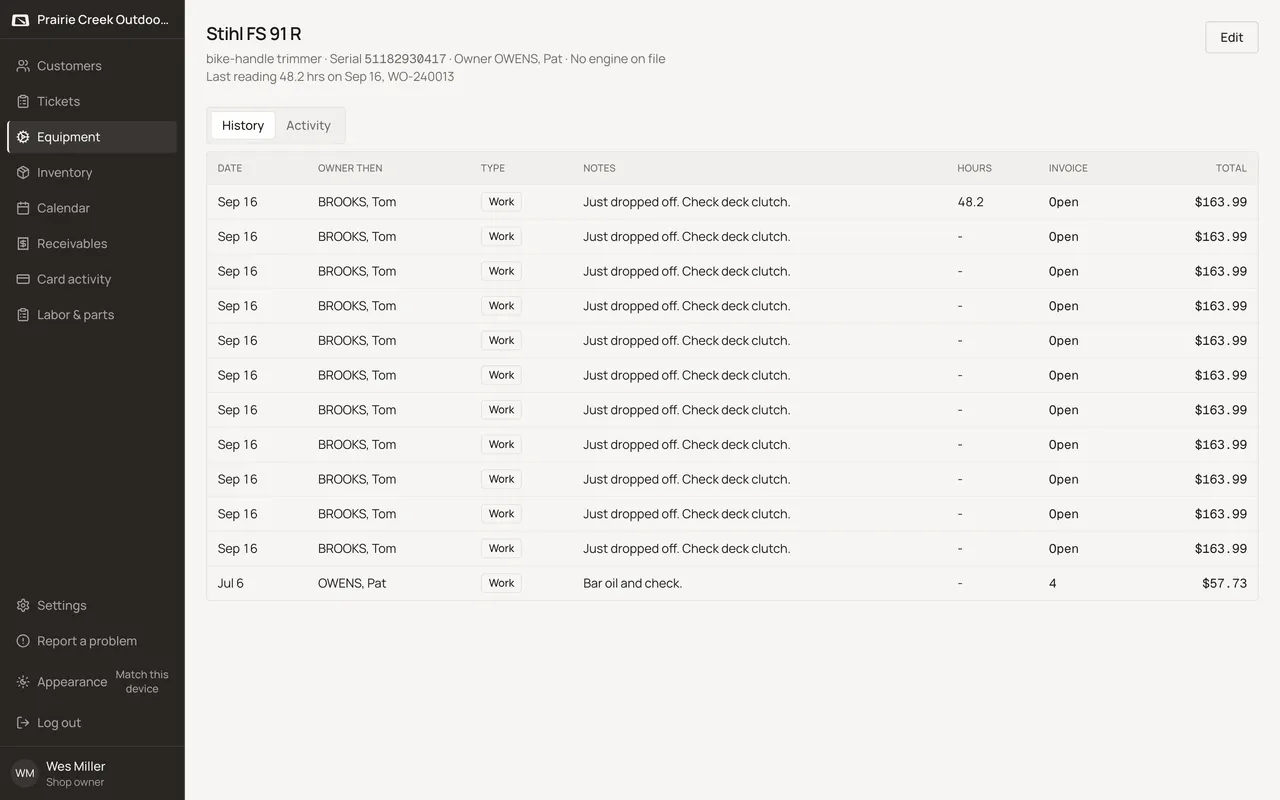This screenshot has width=1280, height=800.
Task: Click the Jul 6 date cell
Action: (x=231, y=583)
